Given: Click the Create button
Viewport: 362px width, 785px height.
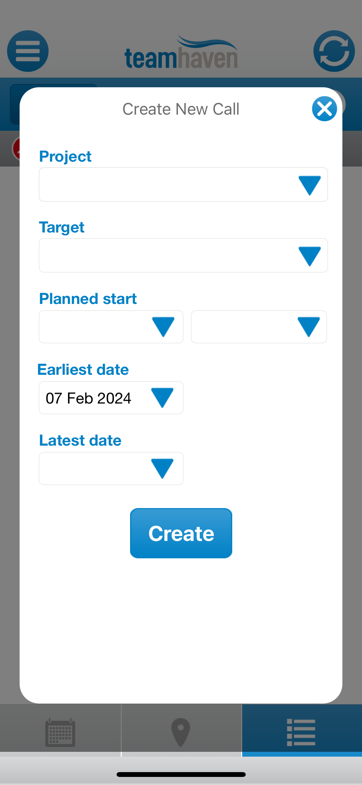Looking at the screenshot, I should click(181, 533).
